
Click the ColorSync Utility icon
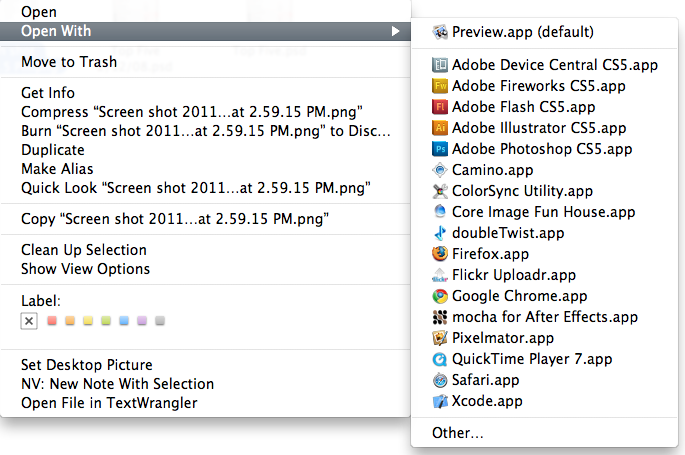pyautogui.click(x=440, y=191)
